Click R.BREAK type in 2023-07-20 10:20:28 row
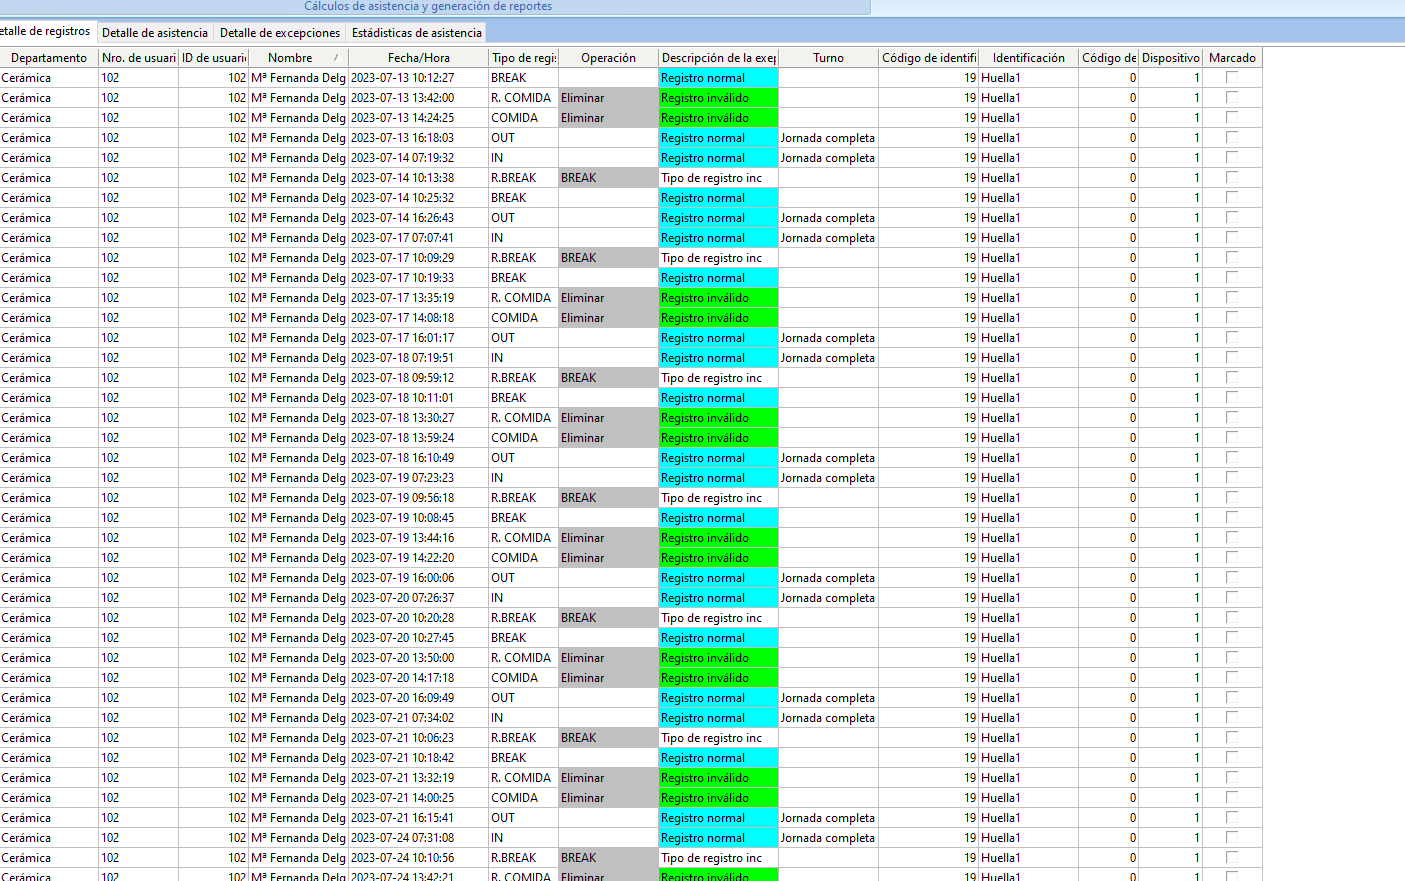The width and height of the screenshot is (1405, 881). (523, 618)
